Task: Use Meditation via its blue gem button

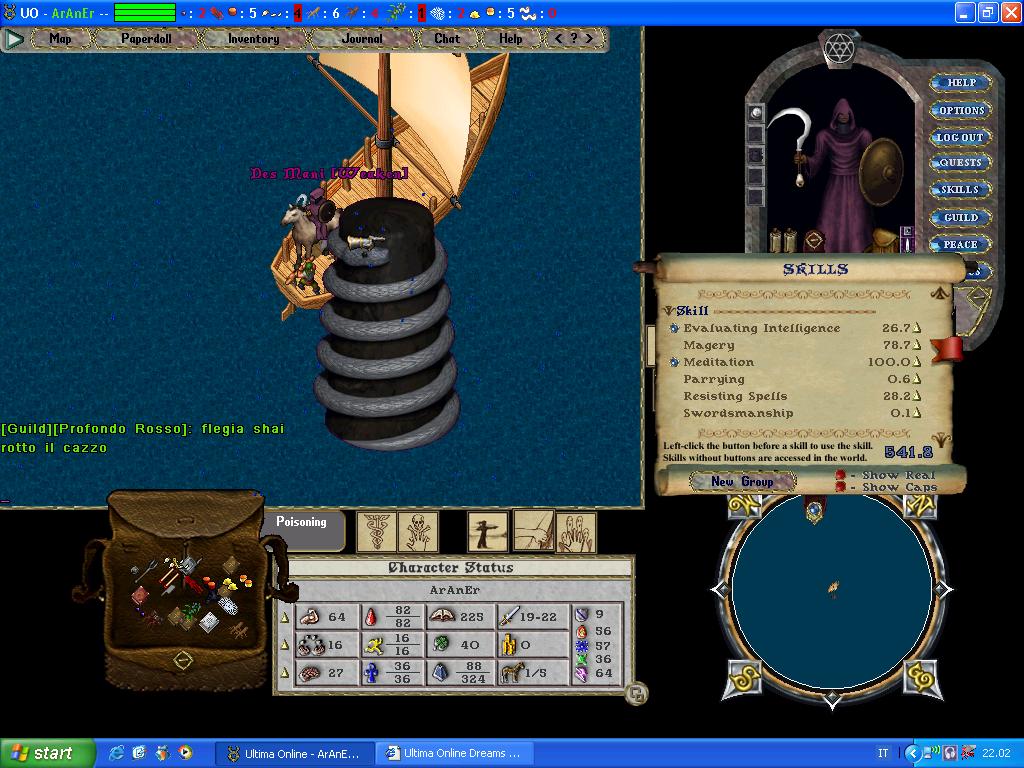Action: click(674, 362)
